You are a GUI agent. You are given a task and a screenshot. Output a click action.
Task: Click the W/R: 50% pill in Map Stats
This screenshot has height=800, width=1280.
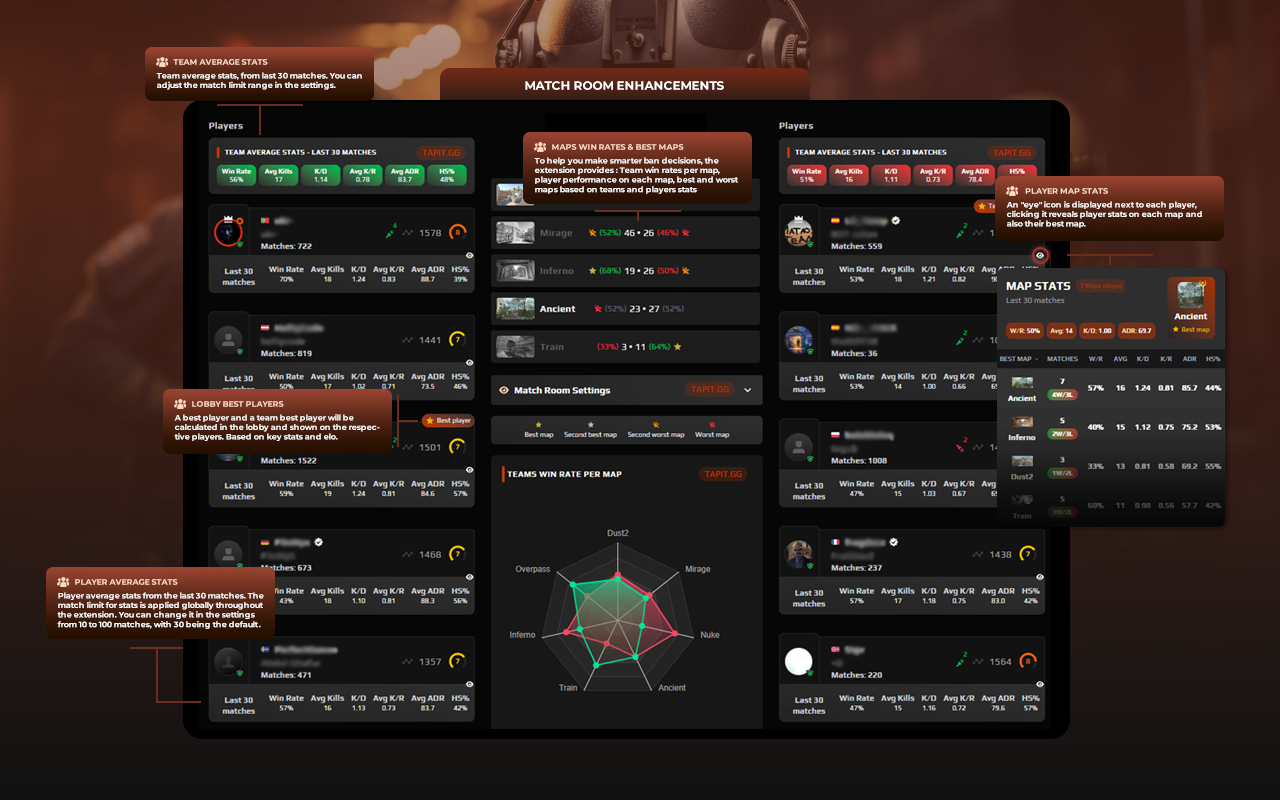tap(1025, 330)
